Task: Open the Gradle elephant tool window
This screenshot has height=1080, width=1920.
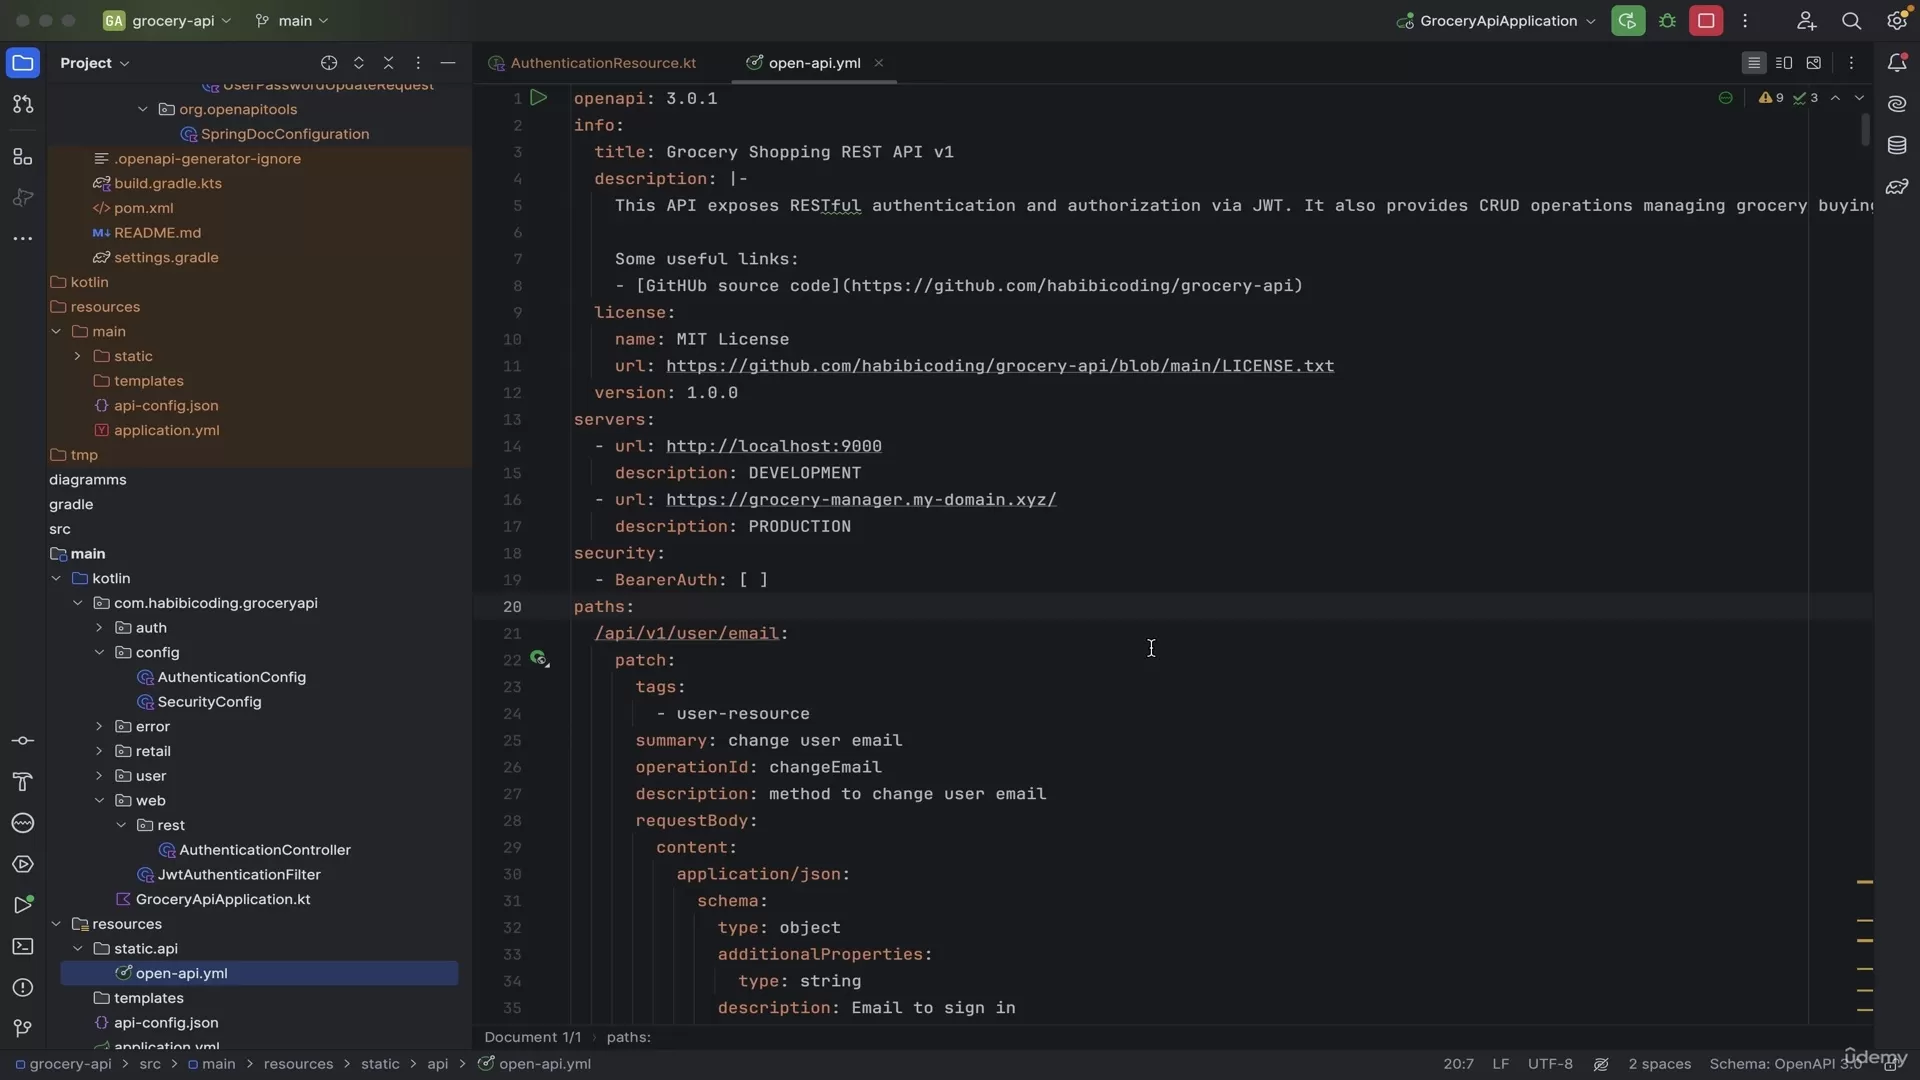Action: point(1897,187)
